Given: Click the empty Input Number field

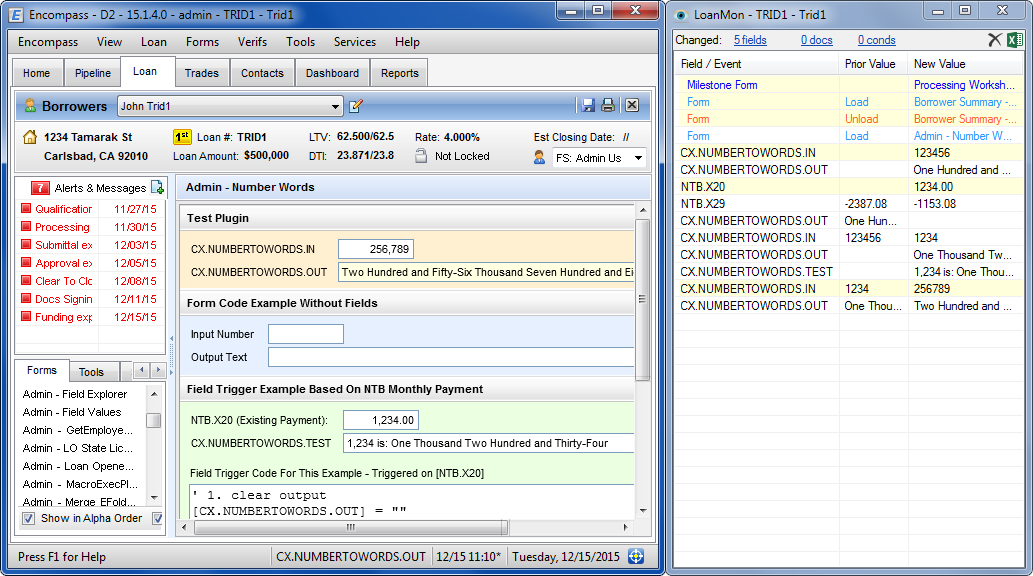Looking at the screenshot, I should [306, 334].
